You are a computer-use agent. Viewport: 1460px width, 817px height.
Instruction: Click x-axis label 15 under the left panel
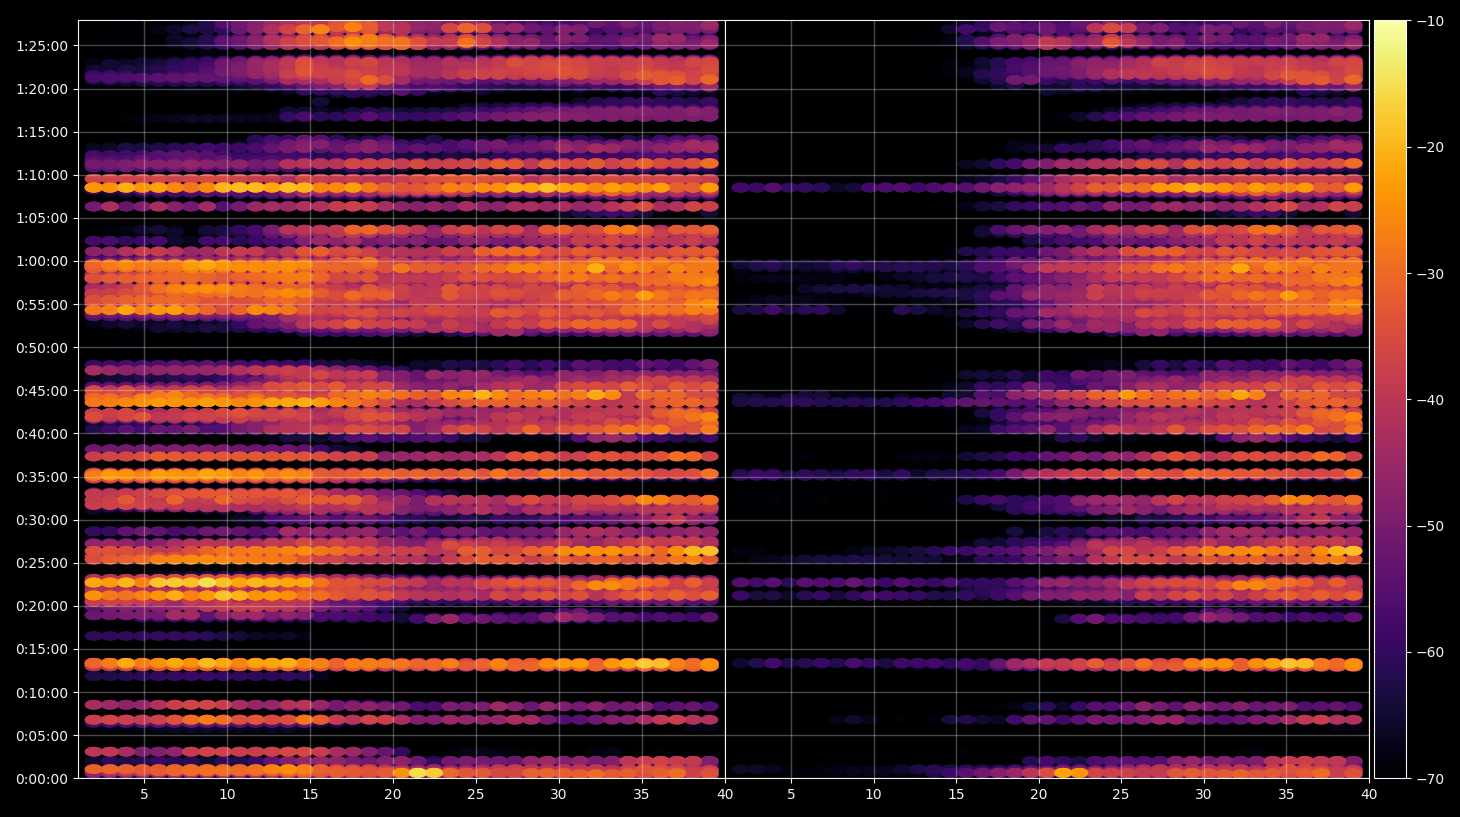pos(310,795)
